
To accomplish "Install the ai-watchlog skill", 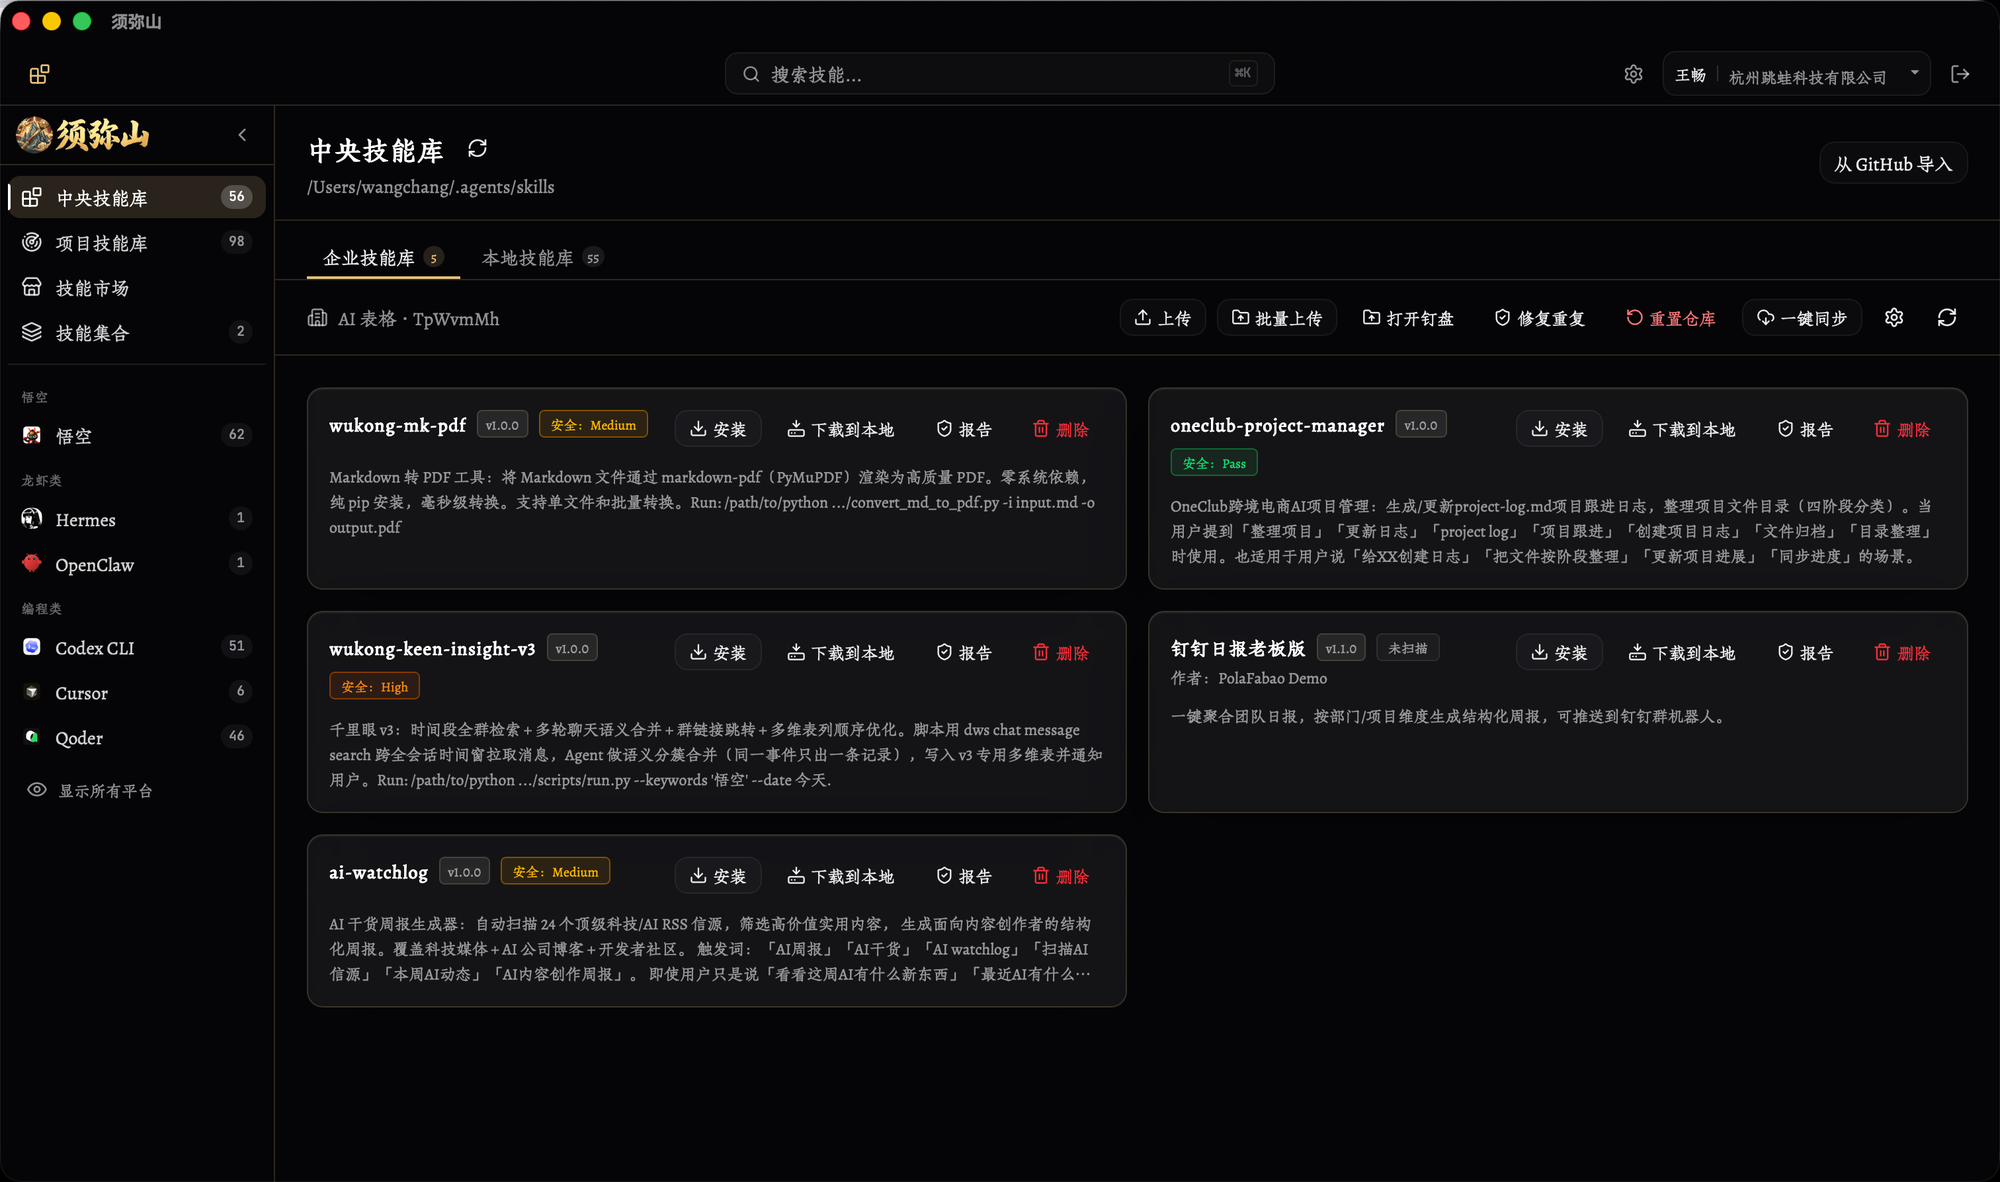I will [718, 876].
